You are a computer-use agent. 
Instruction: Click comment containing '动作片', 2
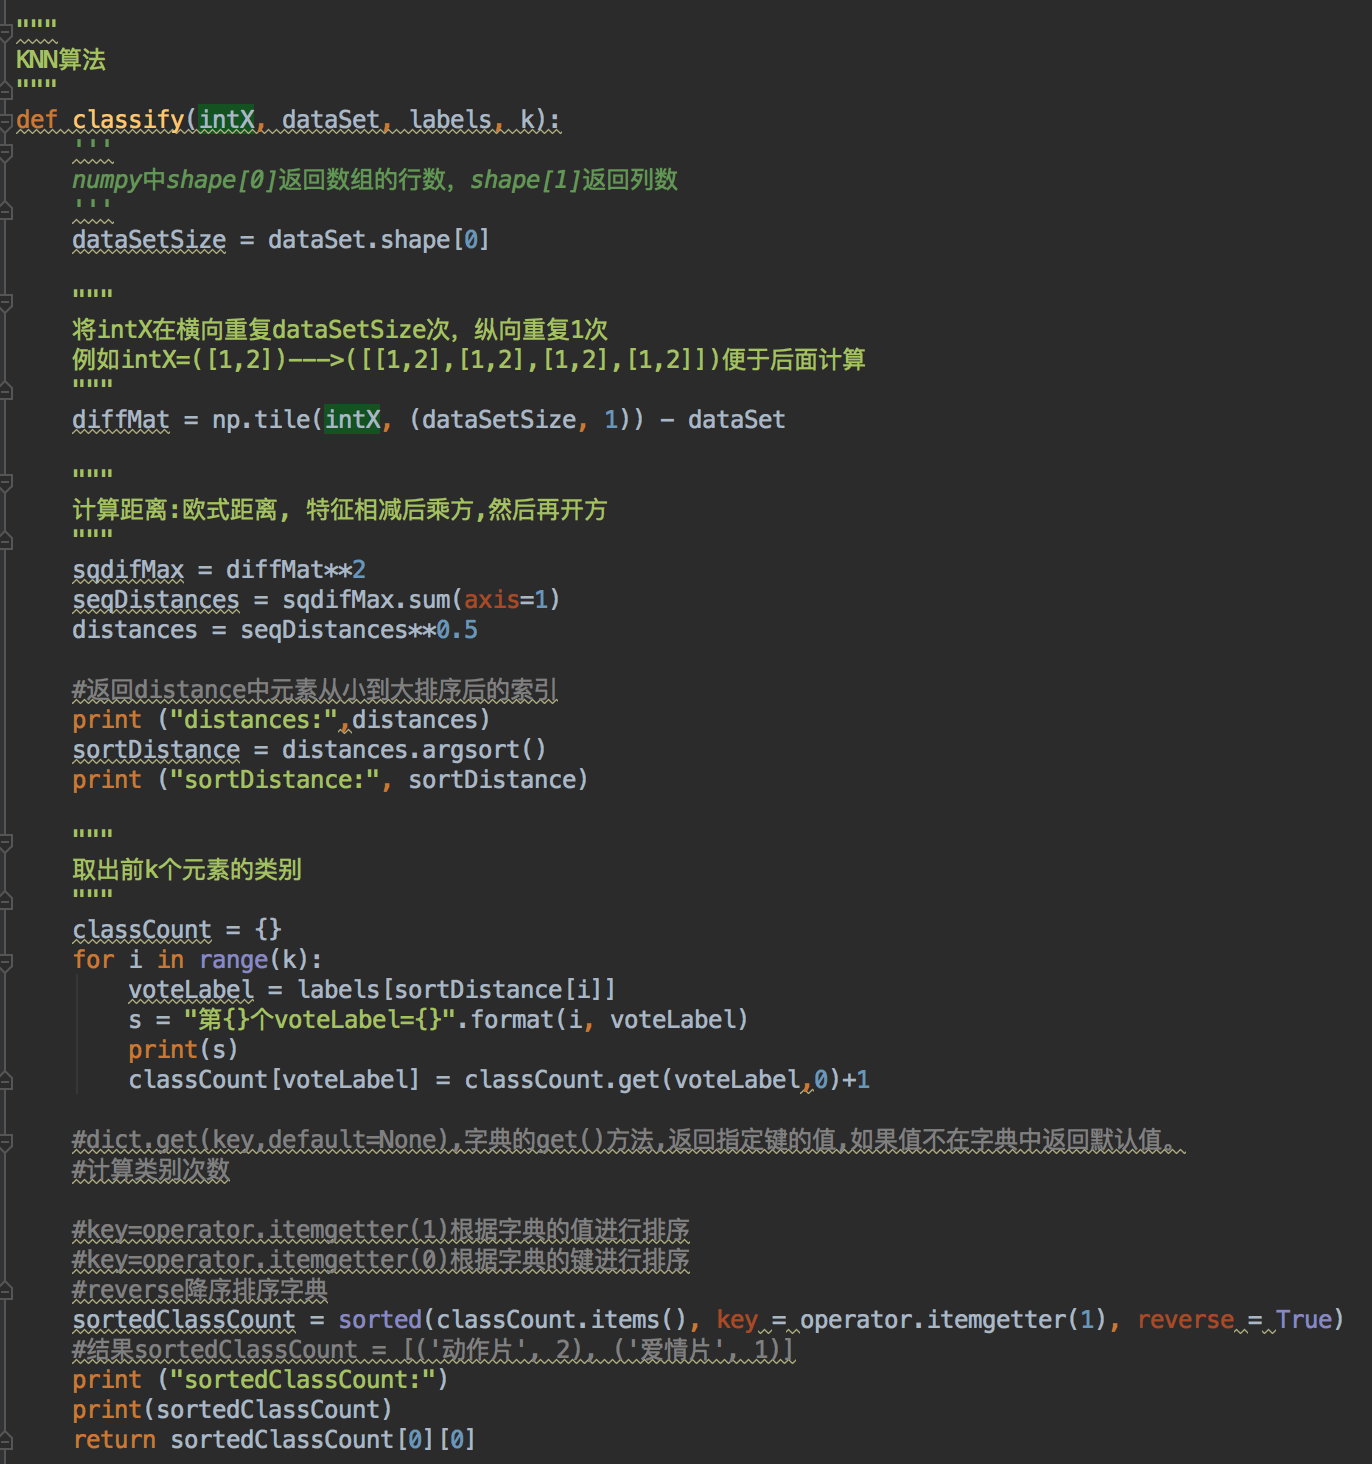(434, 1350)
